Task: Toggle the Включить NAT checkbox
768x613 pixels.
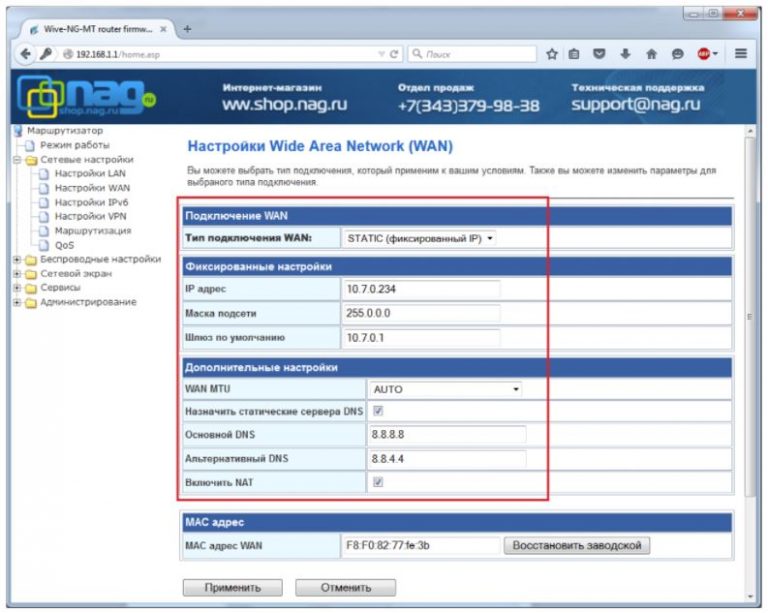Action: click(x=378, y=482)
